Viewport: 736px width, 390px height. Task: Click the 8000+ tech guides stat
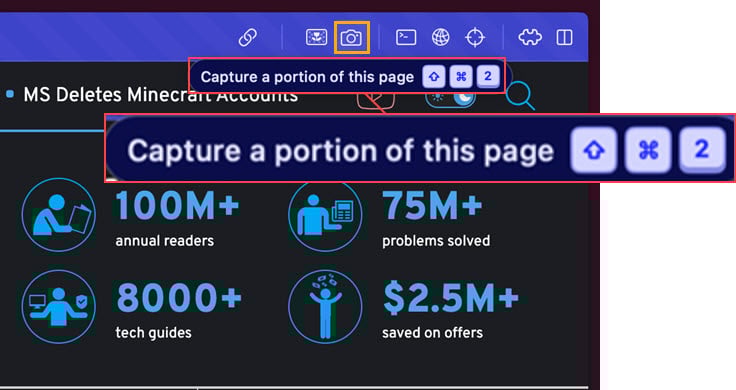[178, 310]
